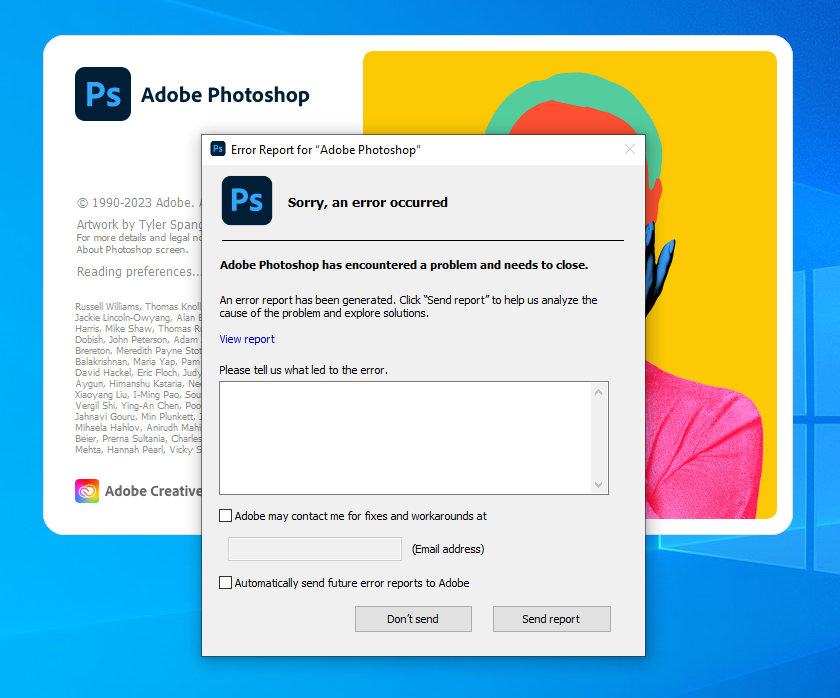Image resolution: width=840 pixels, height=698 pixels.
Task: Click the Don't send button
Action: pyautogui.click(x=413, y=618)
